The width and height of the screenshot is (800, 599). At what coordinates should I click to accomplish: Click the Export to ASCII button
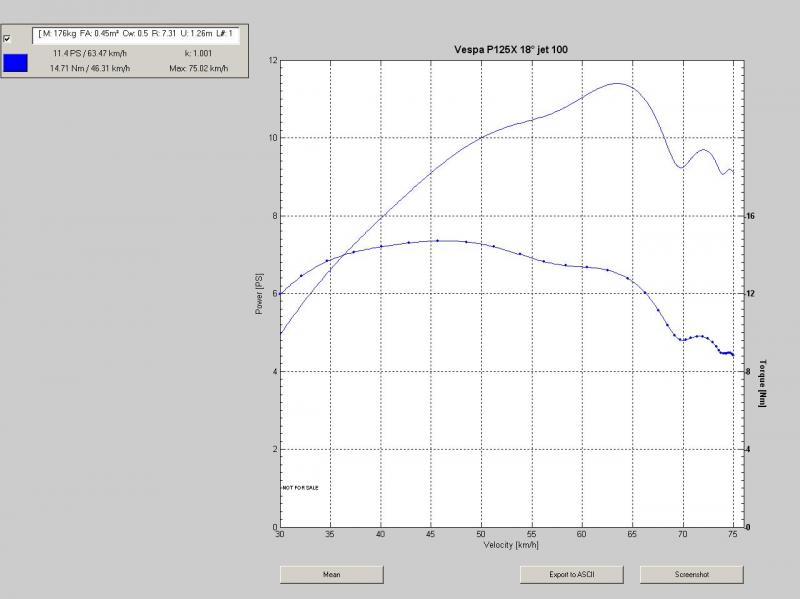click(x=571, y=575)
